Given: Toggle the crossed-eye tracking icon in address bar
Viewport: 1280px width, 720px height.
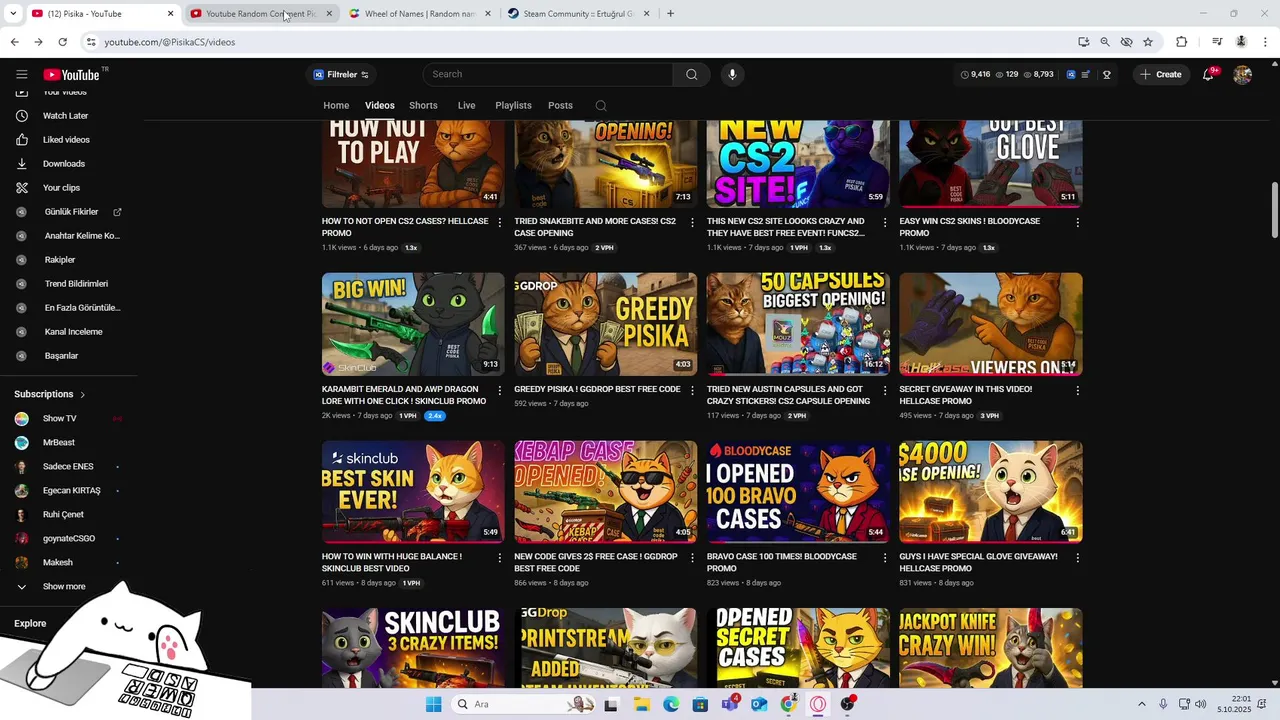Looking at the screenshot, I should click(x=1126, y=42).
